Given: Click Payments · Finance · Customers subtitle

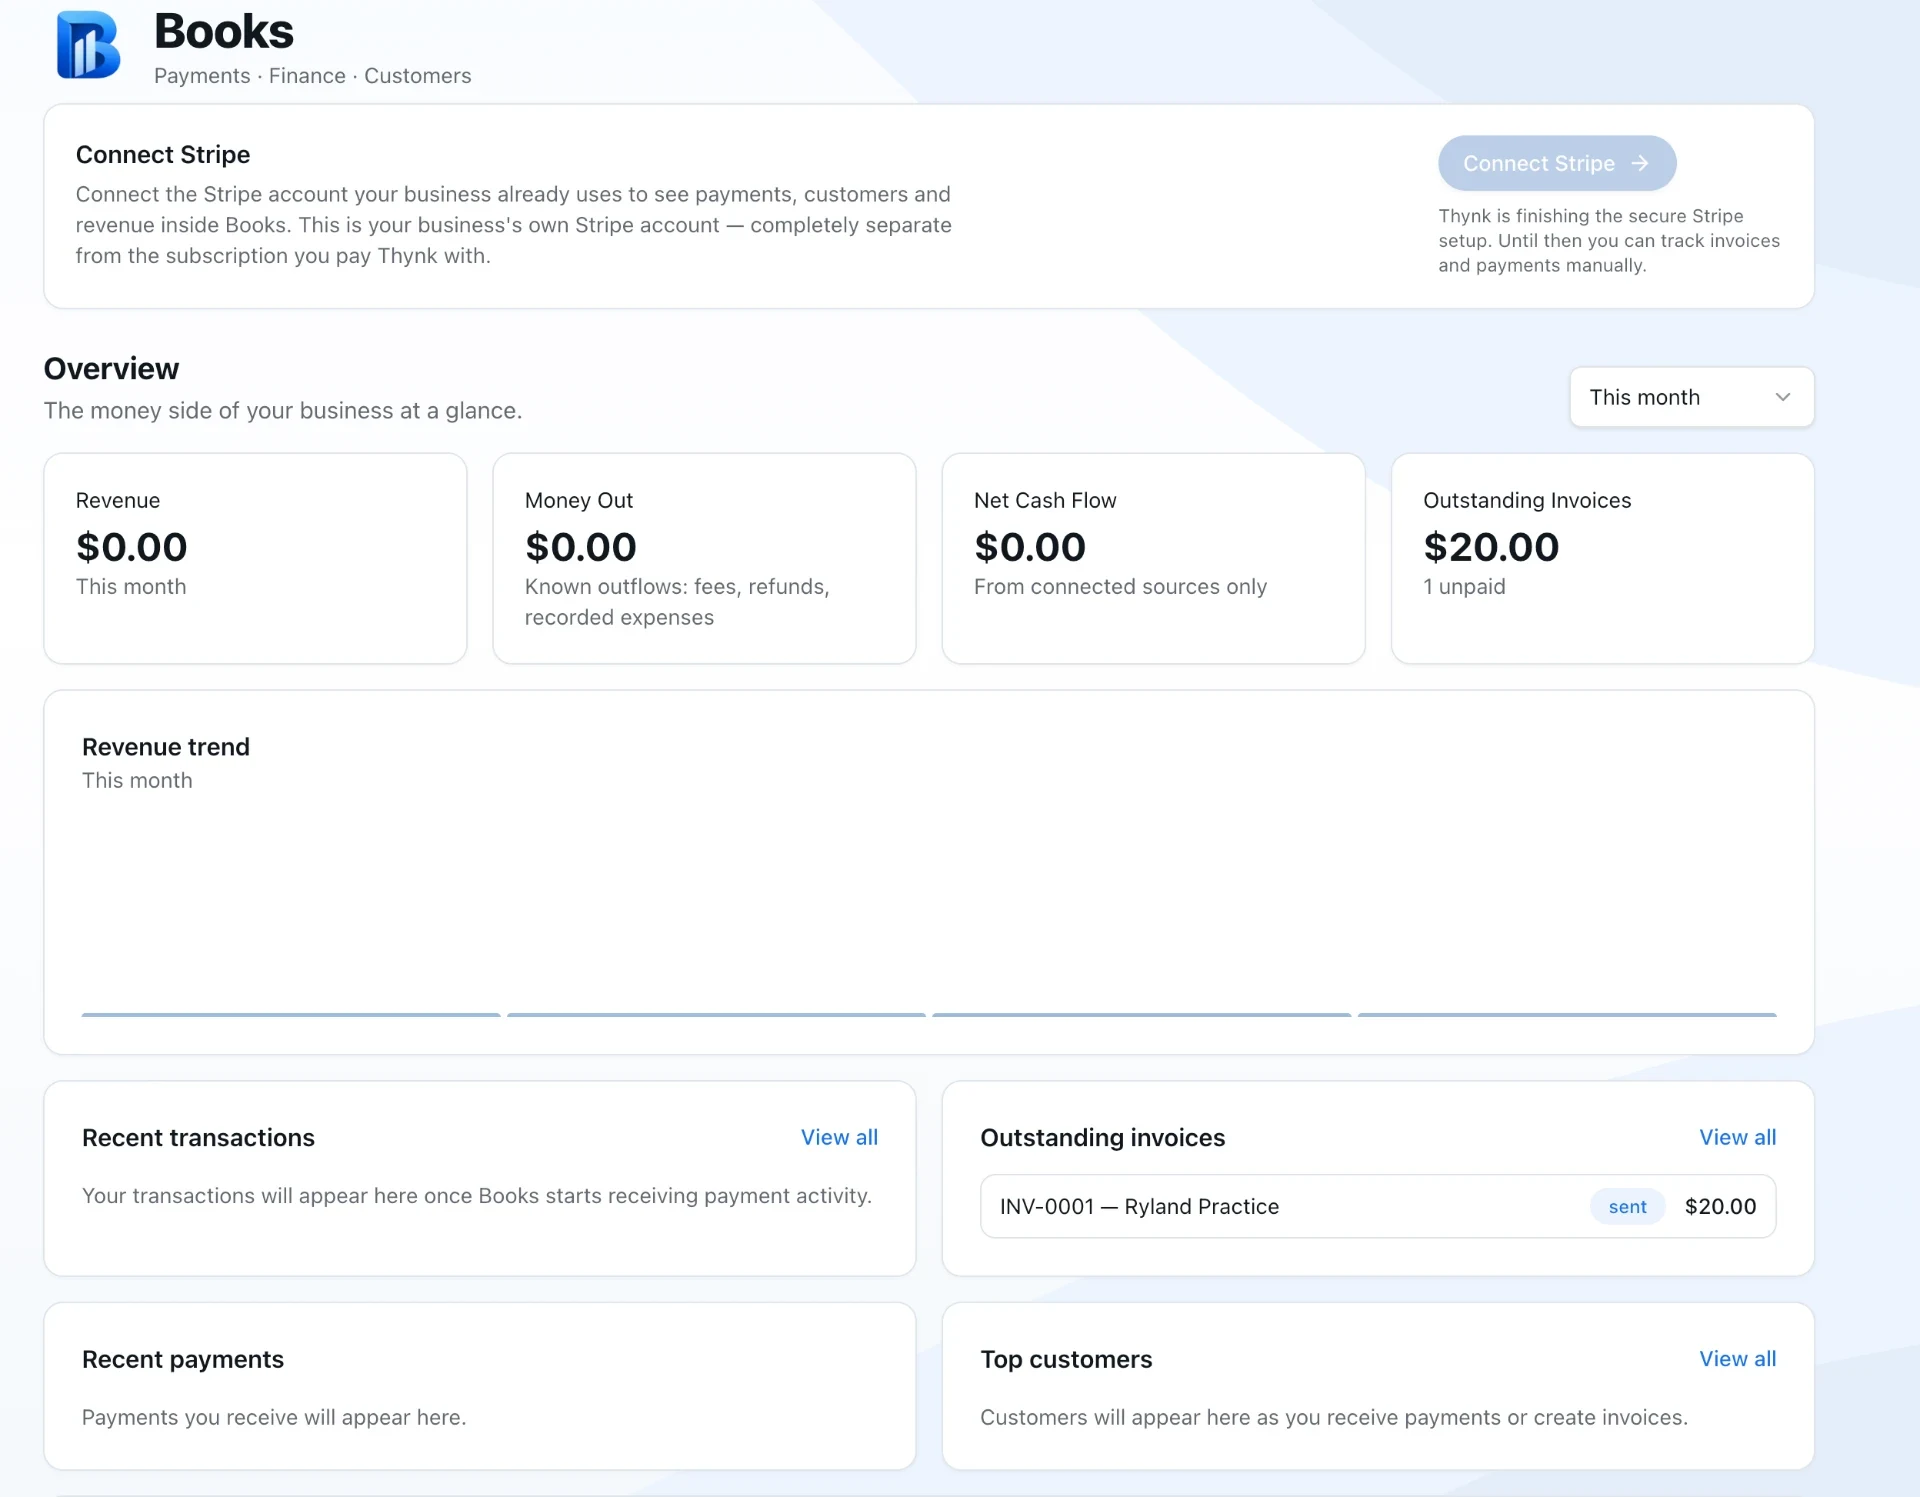Looking at the screenshot, I should (312, 76).
